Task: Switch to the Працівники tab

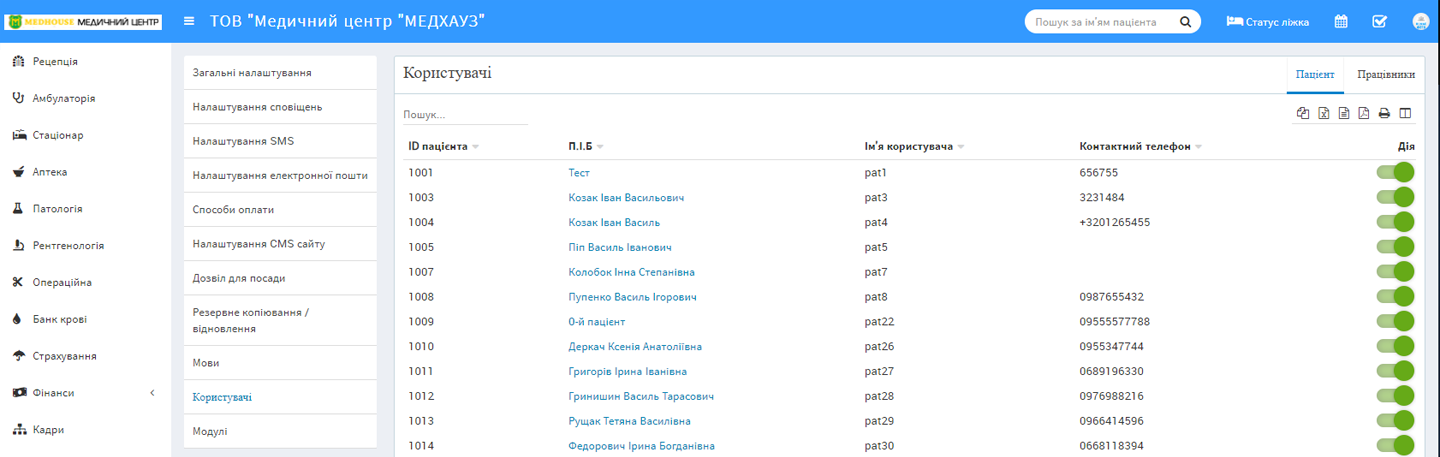Action: 1385,75
